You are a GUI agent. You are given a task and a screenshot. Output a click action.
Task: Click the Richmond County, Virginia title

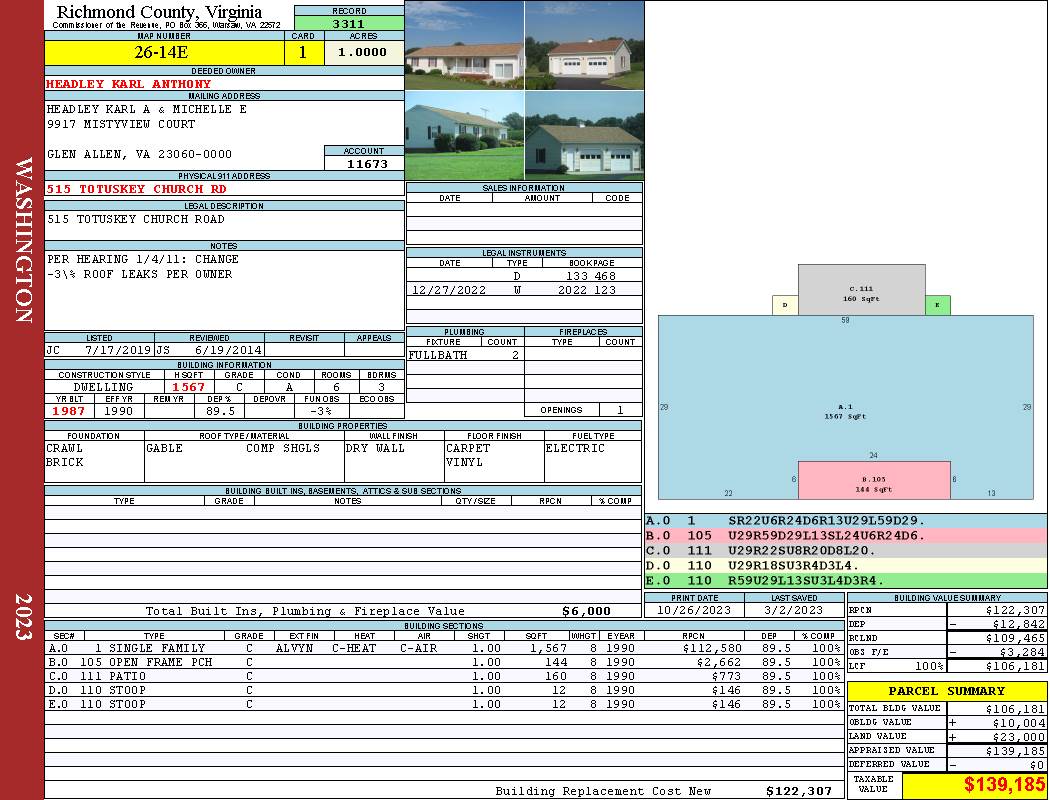(x=159, y=12)
